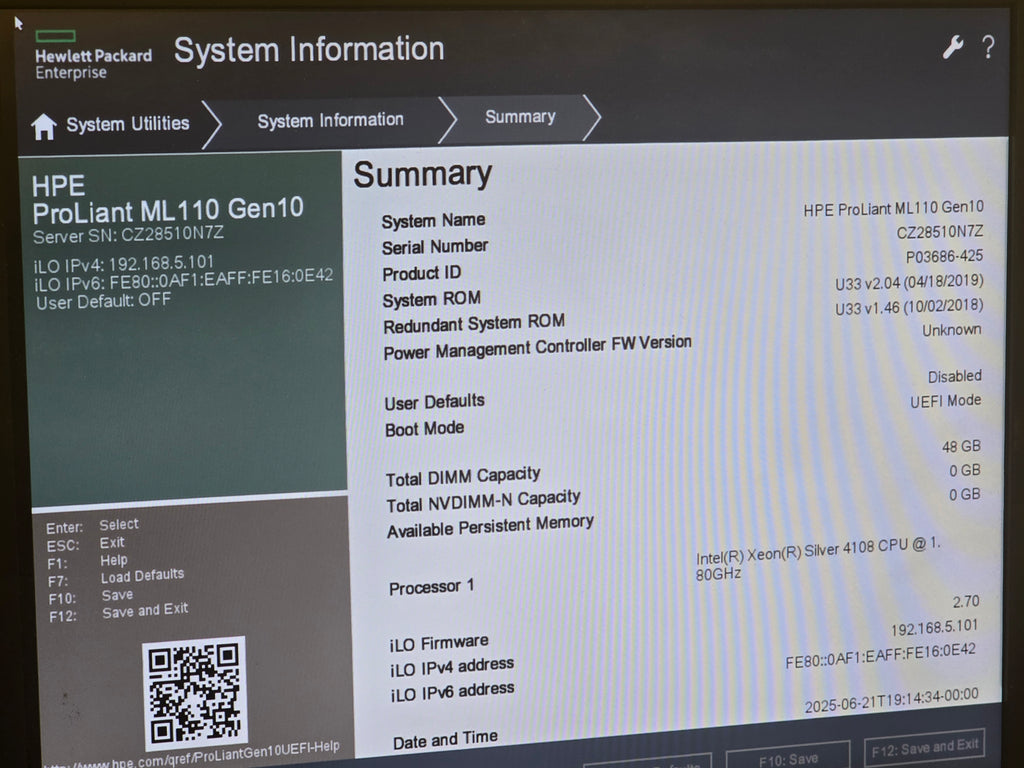
Task: Click the Disabled user defaults value
Action: click(x=955, y=376)
